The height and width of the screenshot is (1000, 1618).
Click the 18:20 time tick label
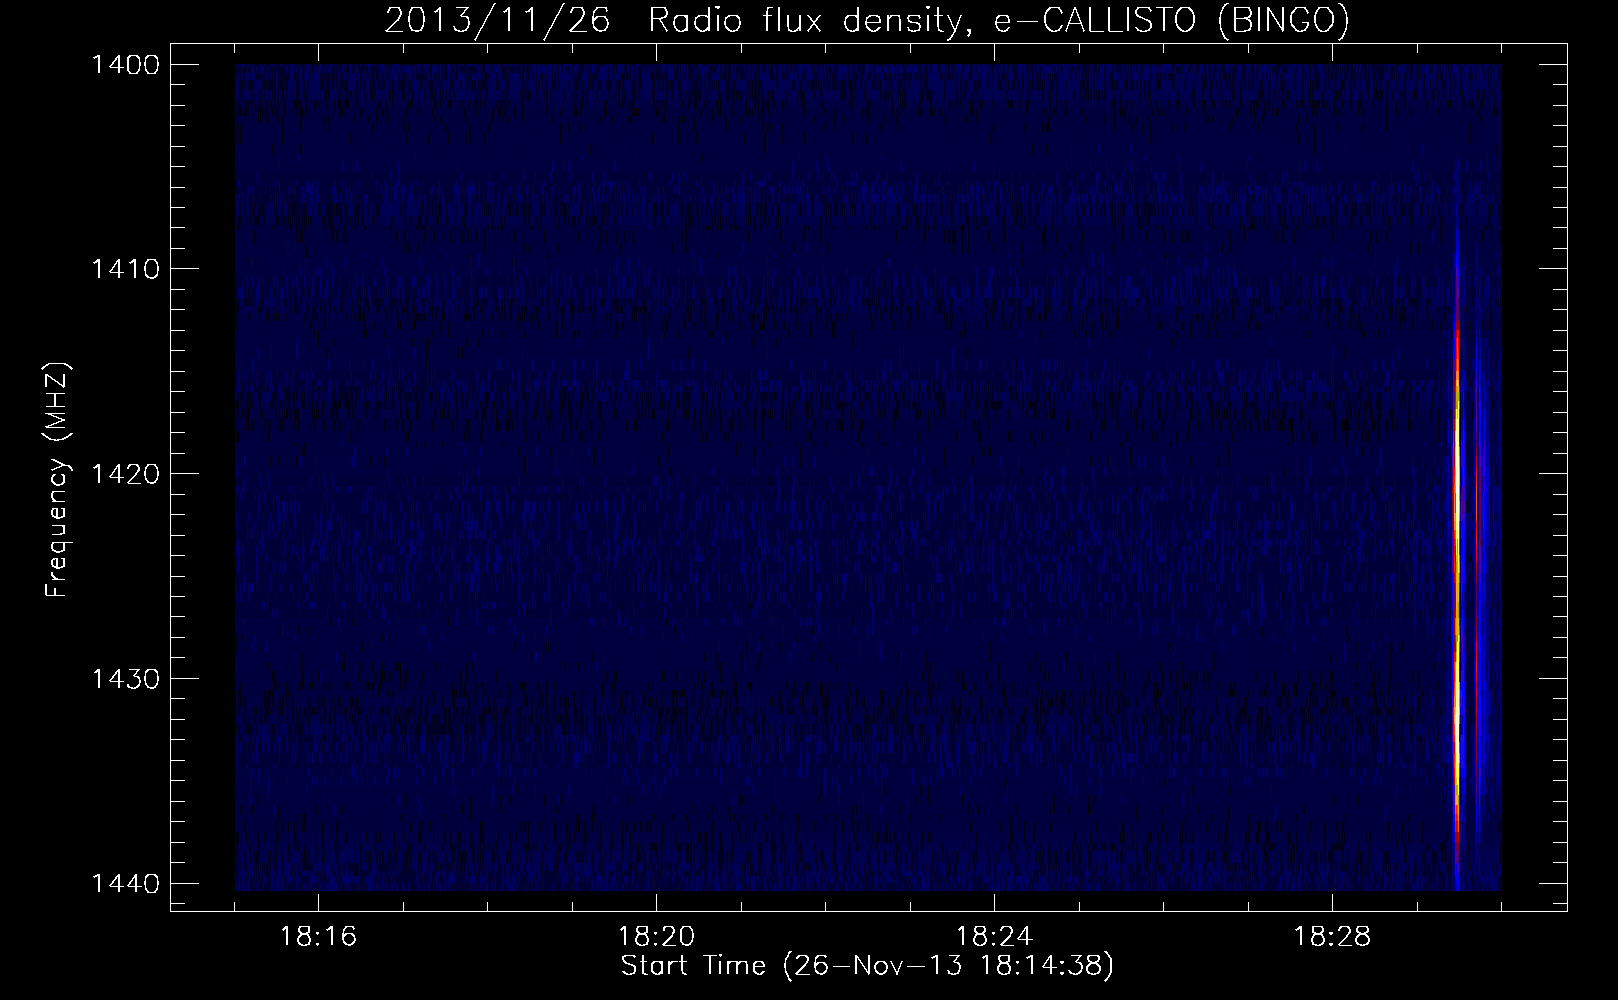tap(657, 937)
